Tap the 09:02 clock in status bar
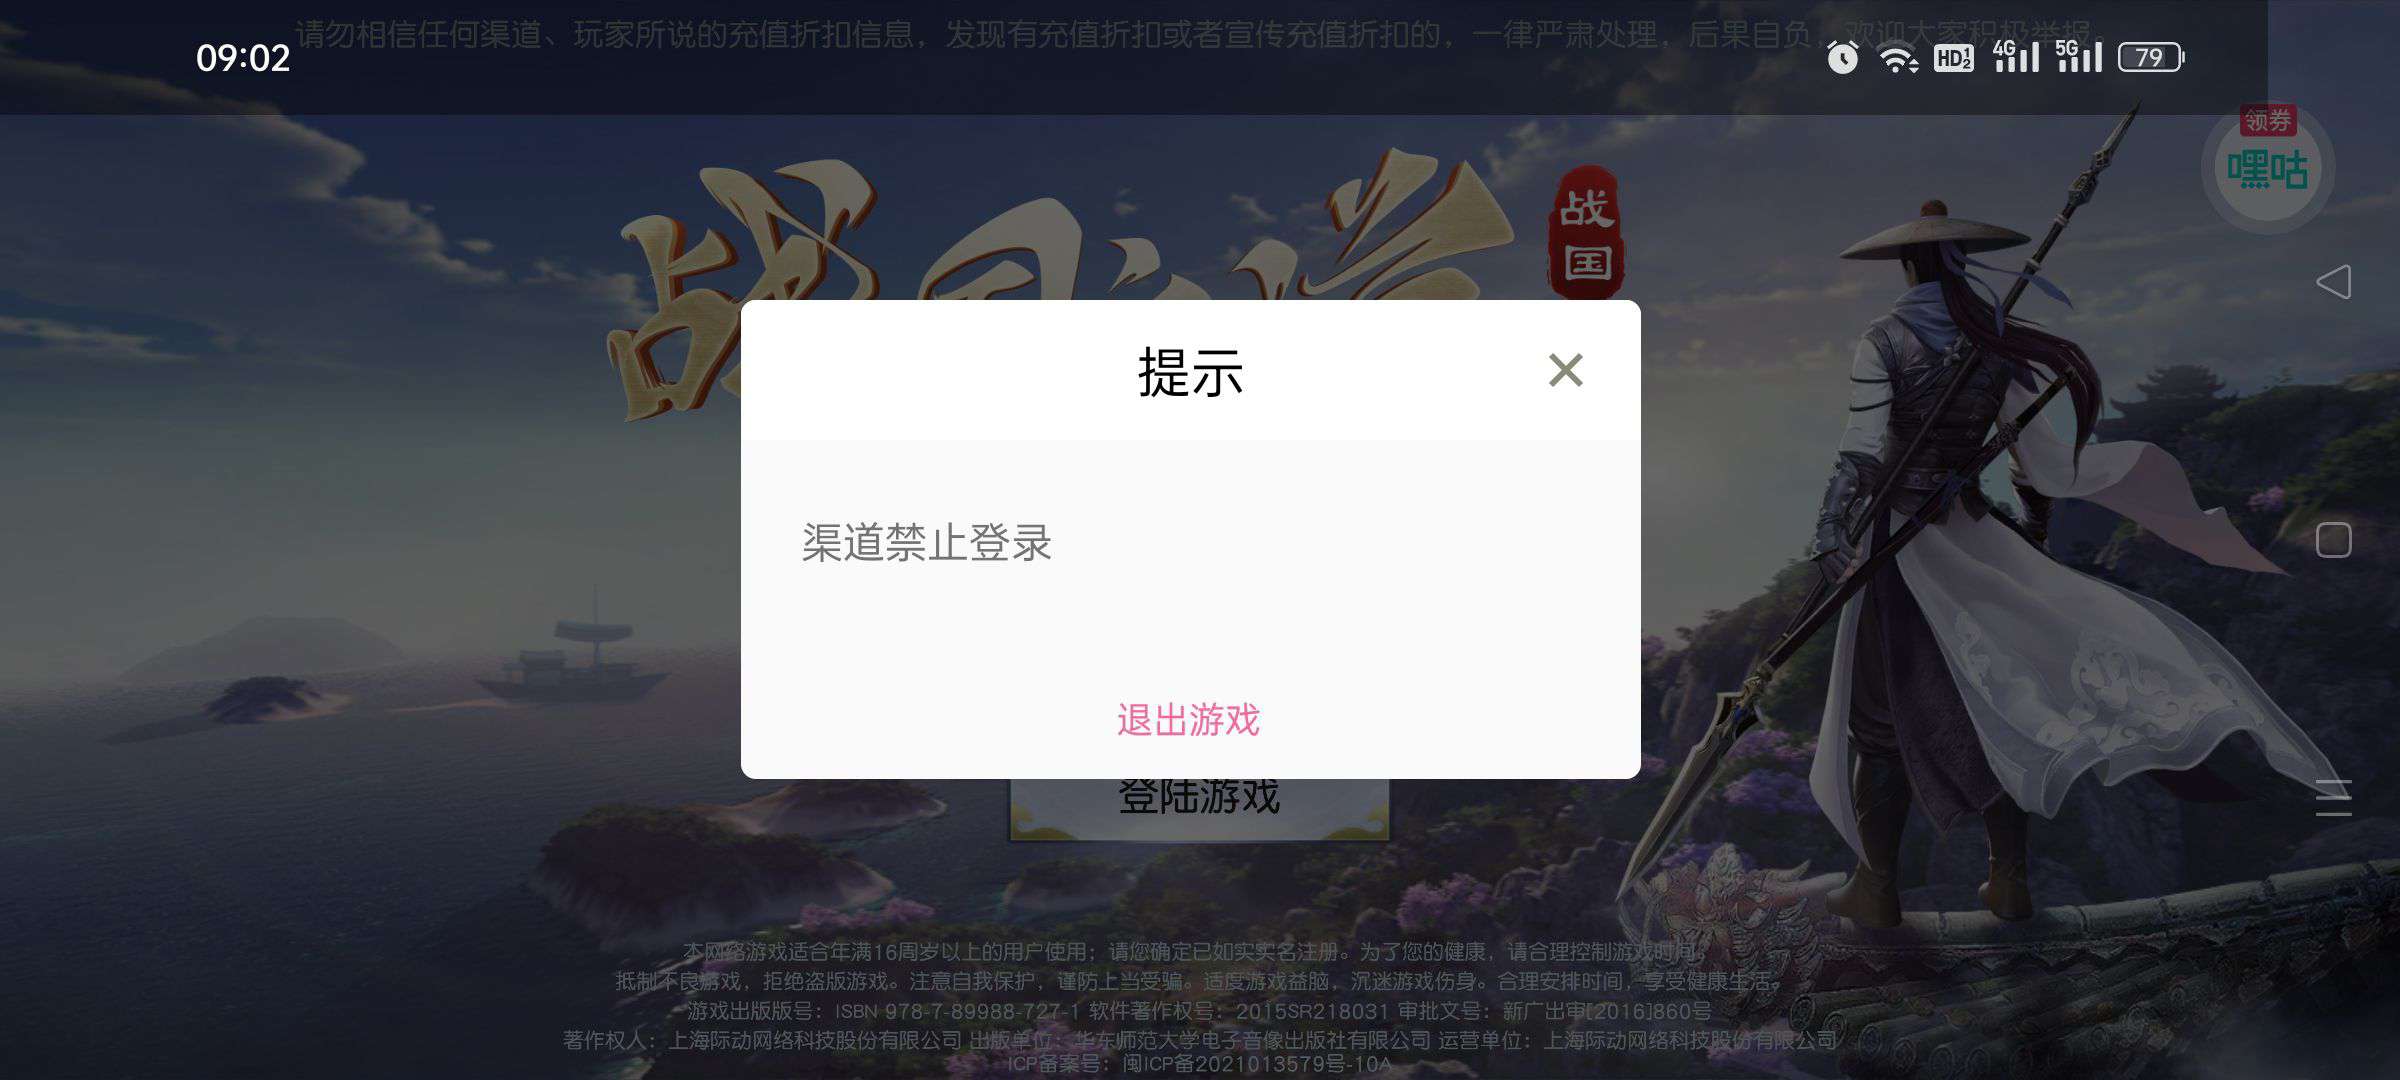The image size is (2400, 1080). click(x=243, y=58)
